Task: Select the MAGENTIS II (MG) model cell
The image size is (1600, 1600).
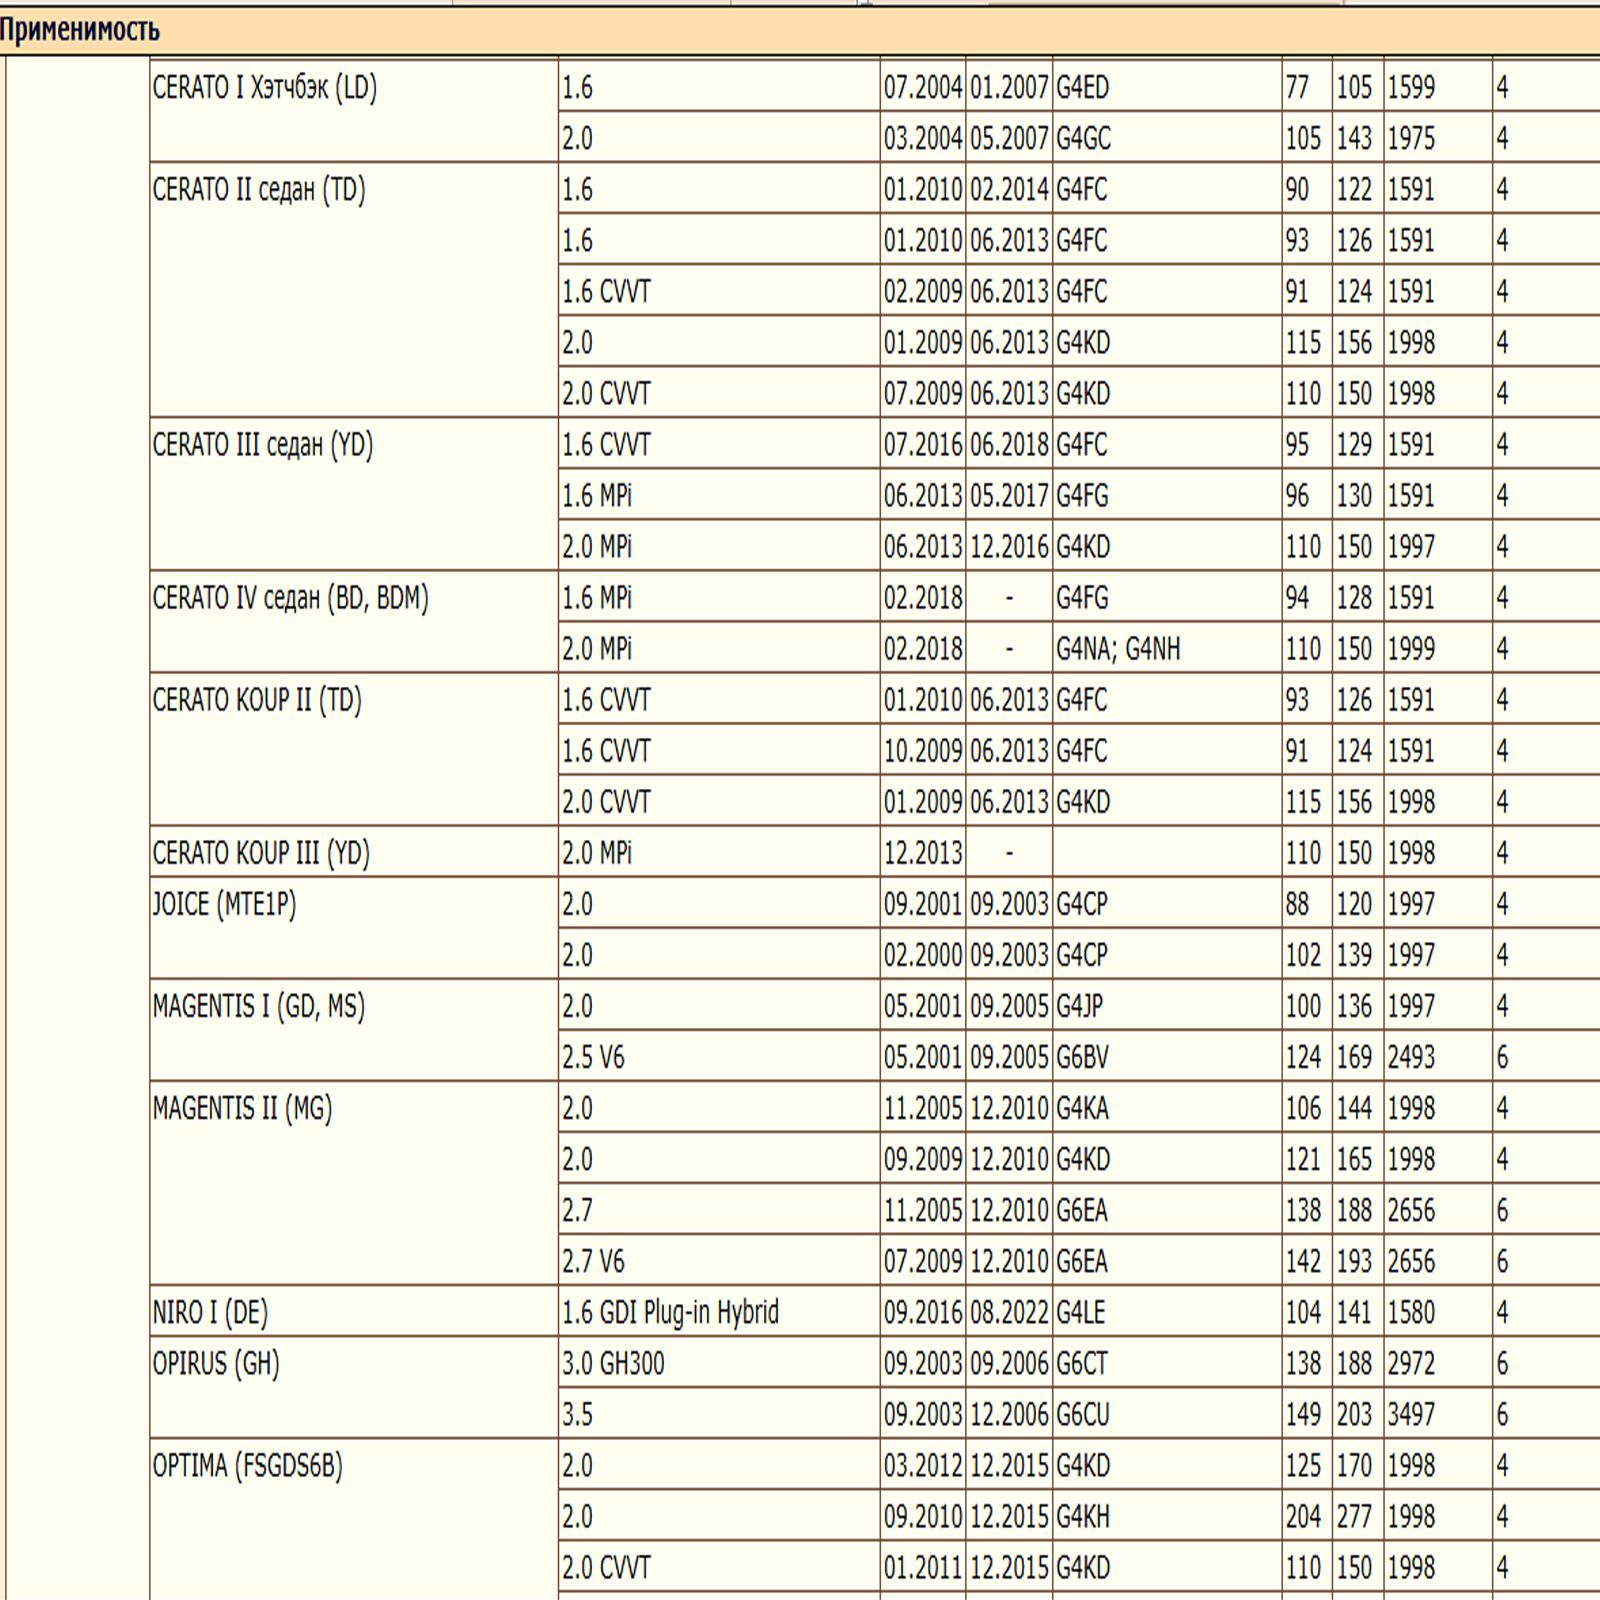Action: coord(242,1108)
